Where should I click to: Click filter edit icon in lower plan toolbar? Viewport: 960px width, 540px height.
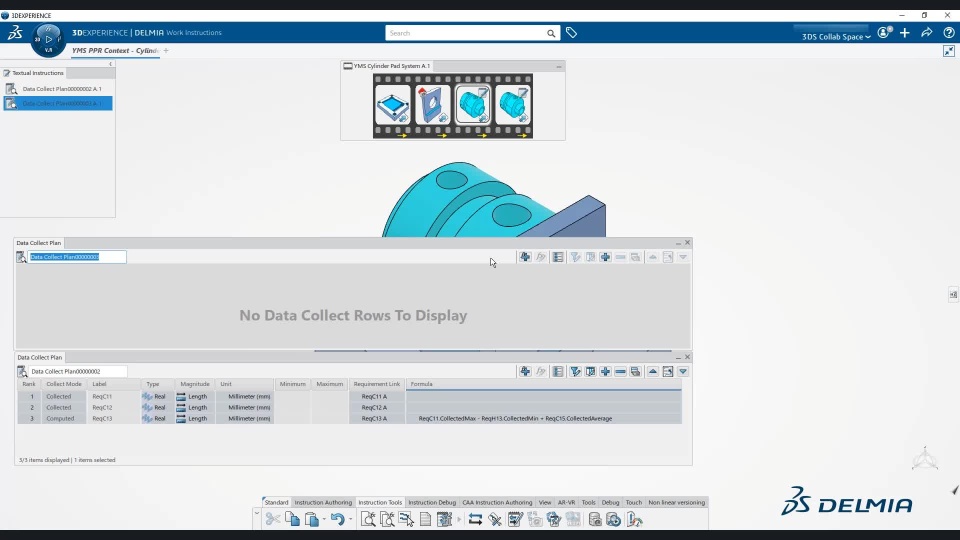click(x=575, y=372)
